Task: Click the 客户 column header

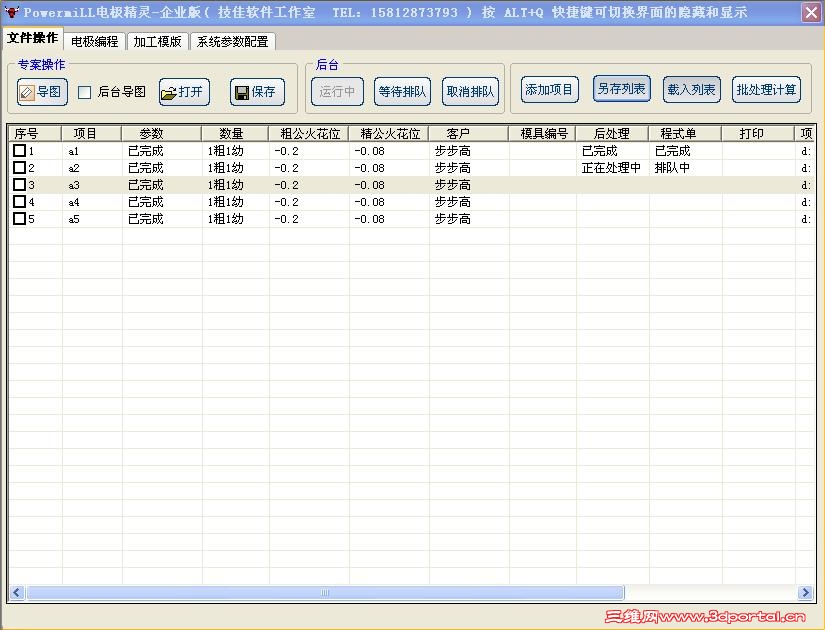Action: coord(469,134)
